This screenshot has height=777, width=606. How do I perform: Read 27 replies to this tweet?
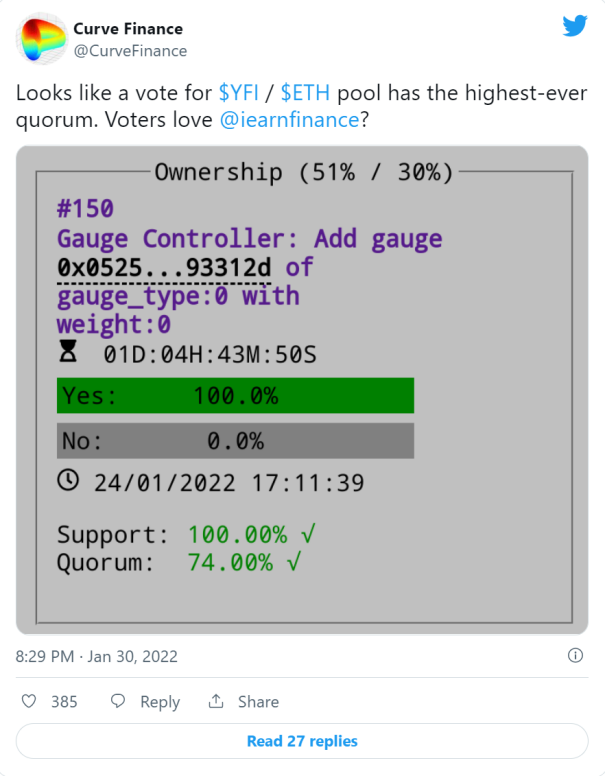[x=302, y=741]
